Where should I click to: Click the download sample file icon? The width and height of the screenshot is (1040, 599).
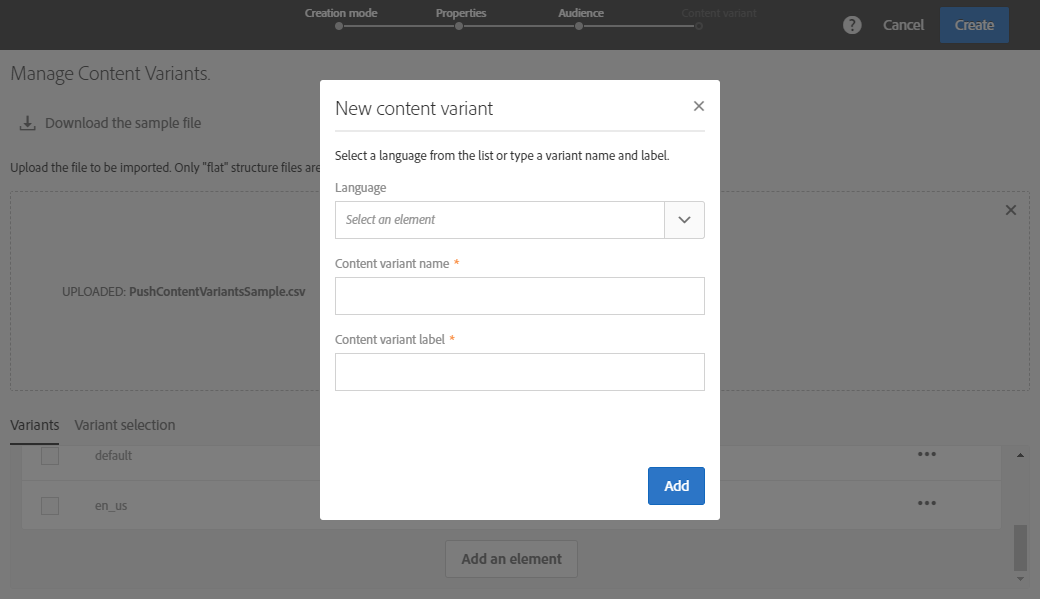click(27, 123)
